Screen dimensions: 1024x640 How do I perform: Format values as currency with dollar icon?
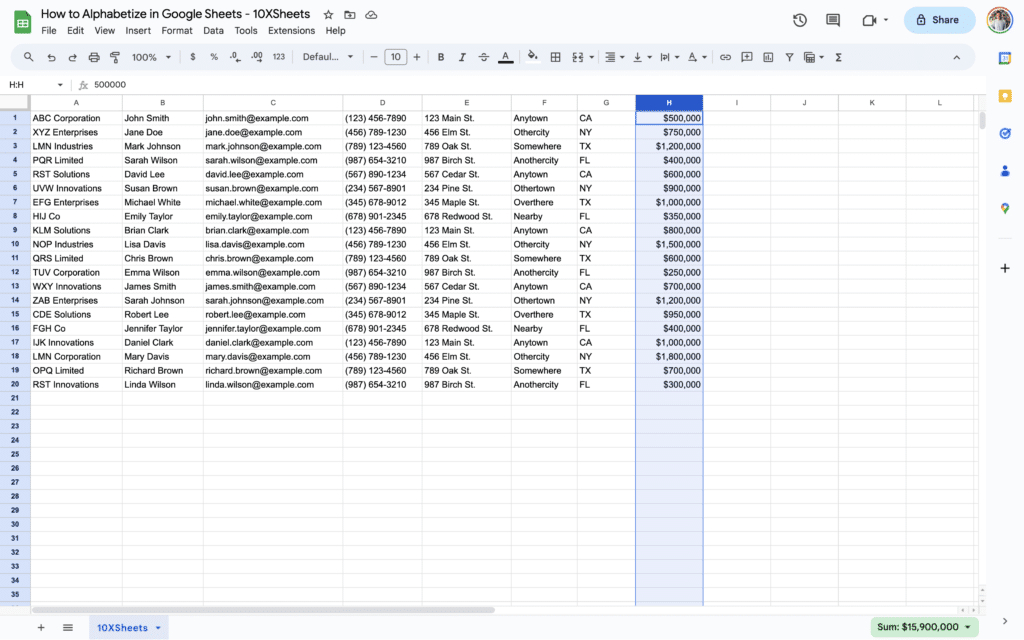pyautogui.click(x=192, y=57)
